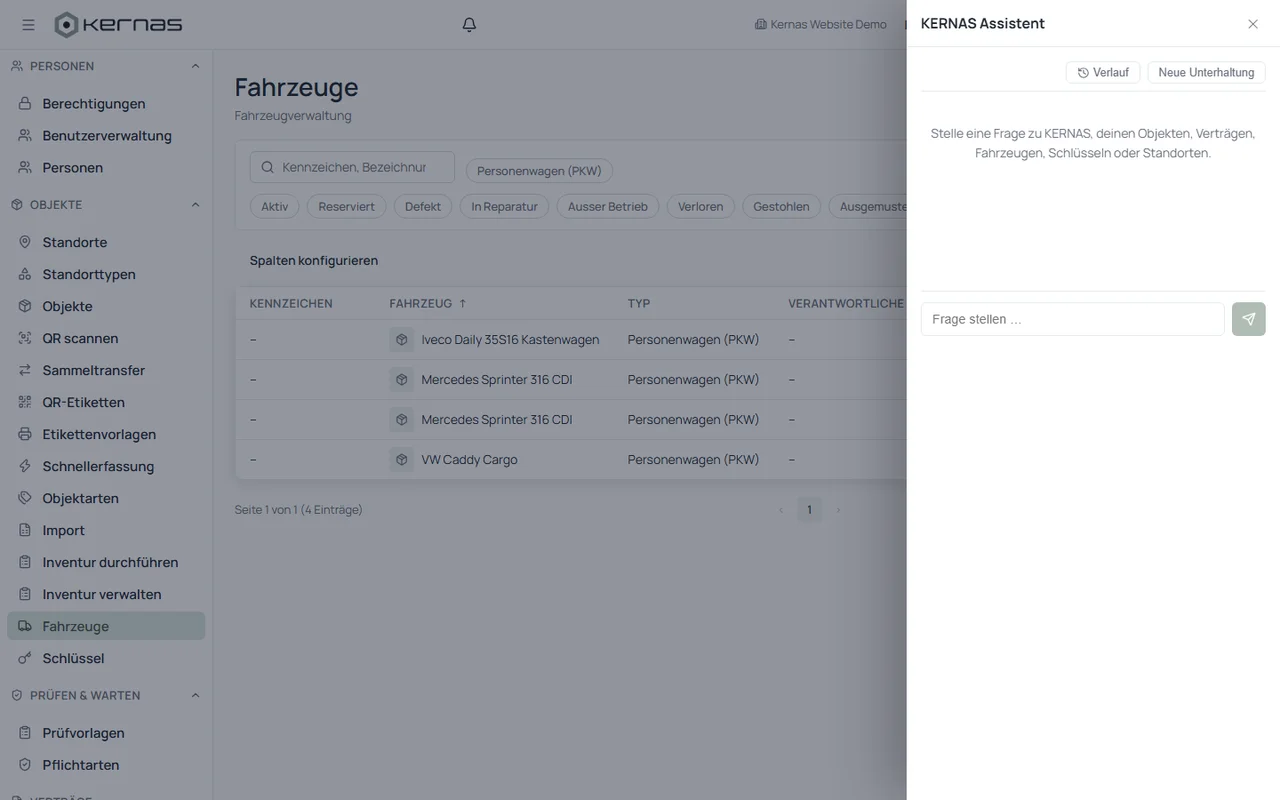Toggle the Defekt status filter
This screenshot has height=800, width=1280.
(x=423, y=206)
